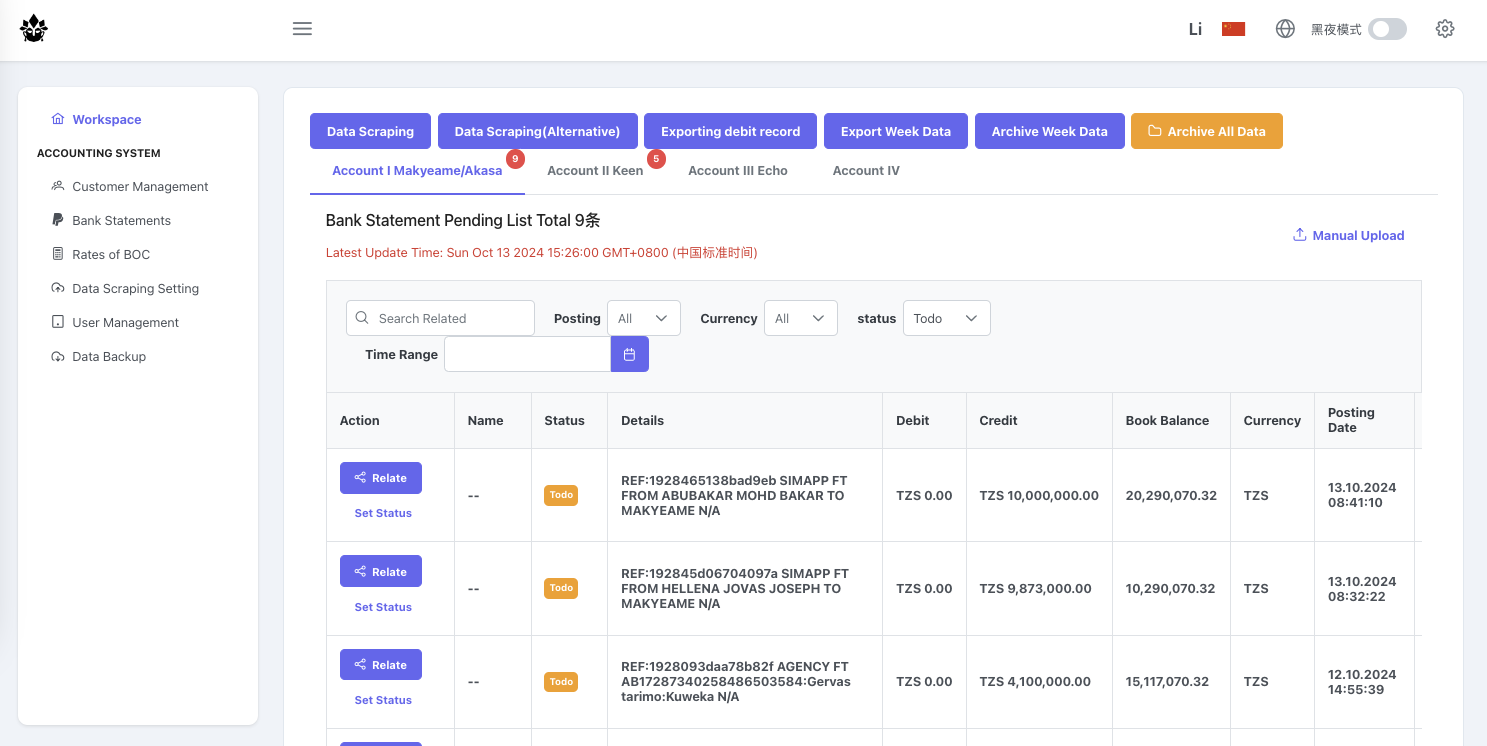Click the User Management icon
1487x746 pixels.
pos(58,322)
